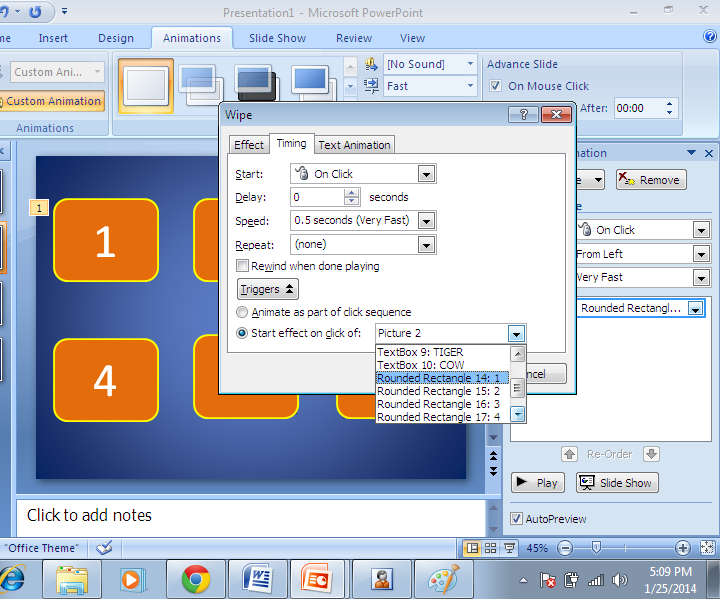
Task: Open the Start dropdown in Timing tab
Action: click(426, 174)
